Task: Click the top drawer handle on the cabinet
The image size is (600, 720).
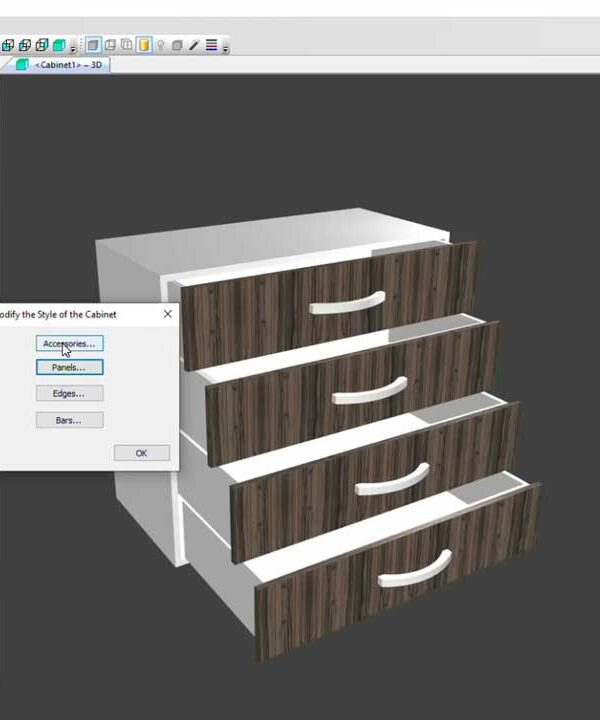Action: [347, 301]
